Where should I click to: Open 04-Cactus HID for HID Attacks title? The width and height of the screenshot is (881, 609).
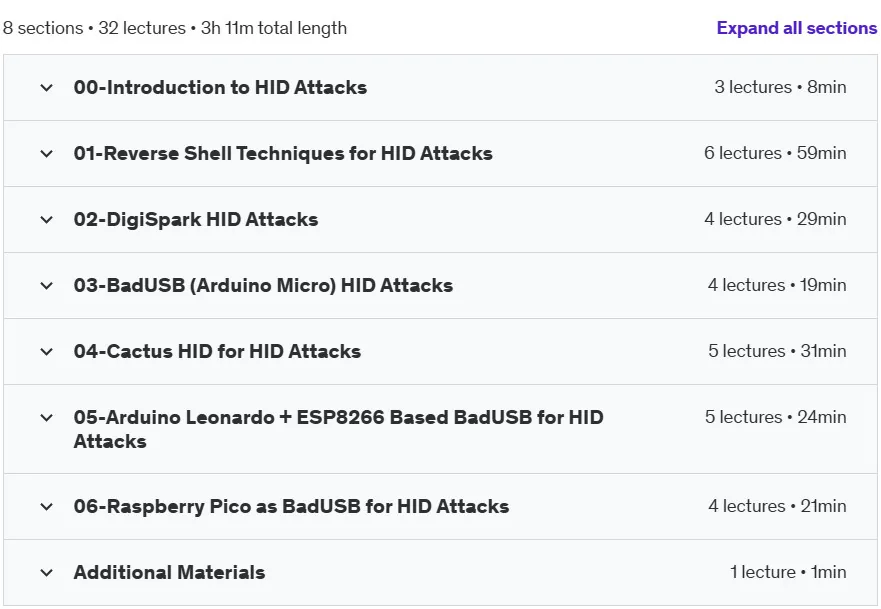217,352
